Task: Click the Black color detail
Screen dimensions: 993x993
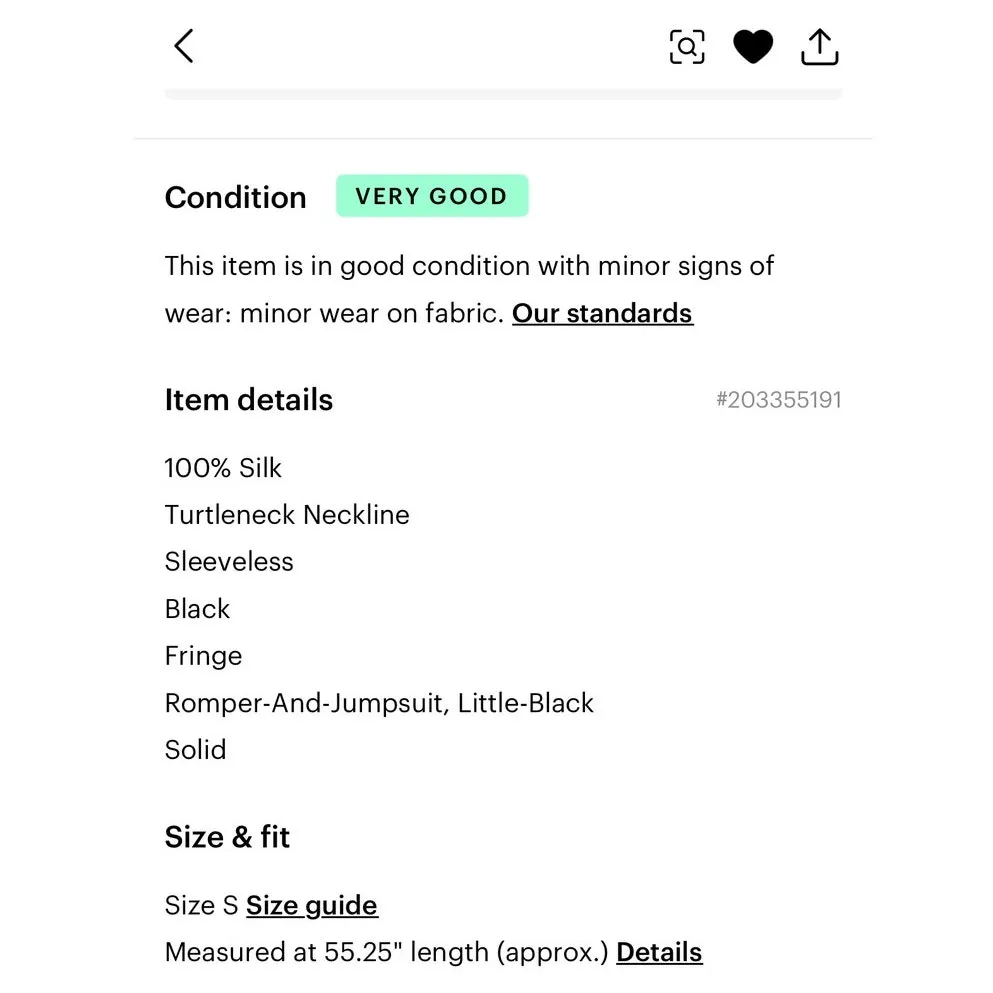Action: [x=197, y=609]
